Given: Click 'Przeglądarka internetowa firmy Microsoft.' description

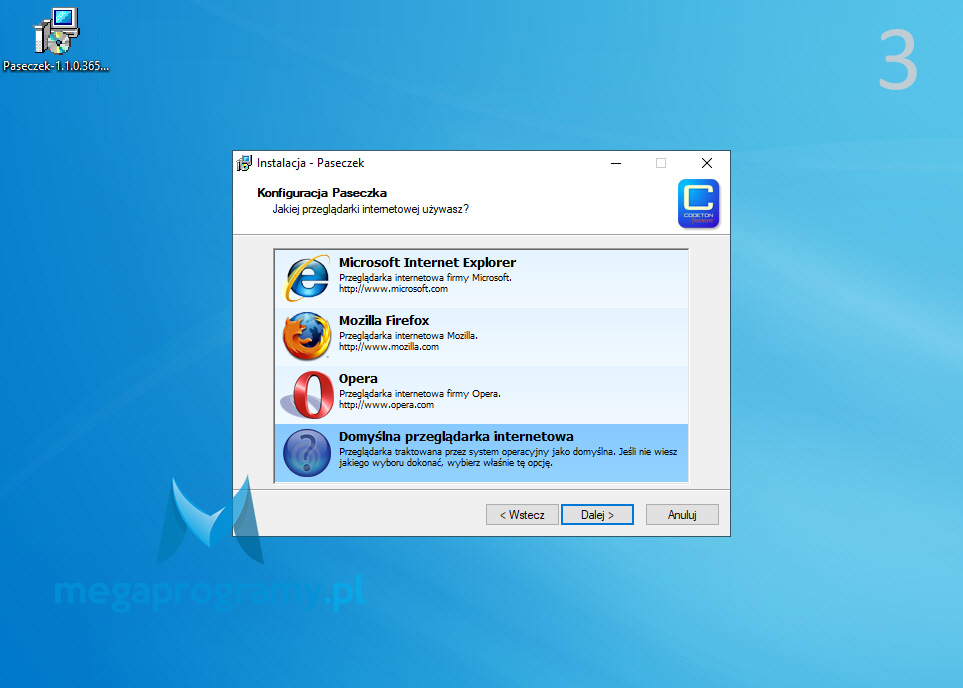Looking at the screenshot, I should (x=425, y=278).
